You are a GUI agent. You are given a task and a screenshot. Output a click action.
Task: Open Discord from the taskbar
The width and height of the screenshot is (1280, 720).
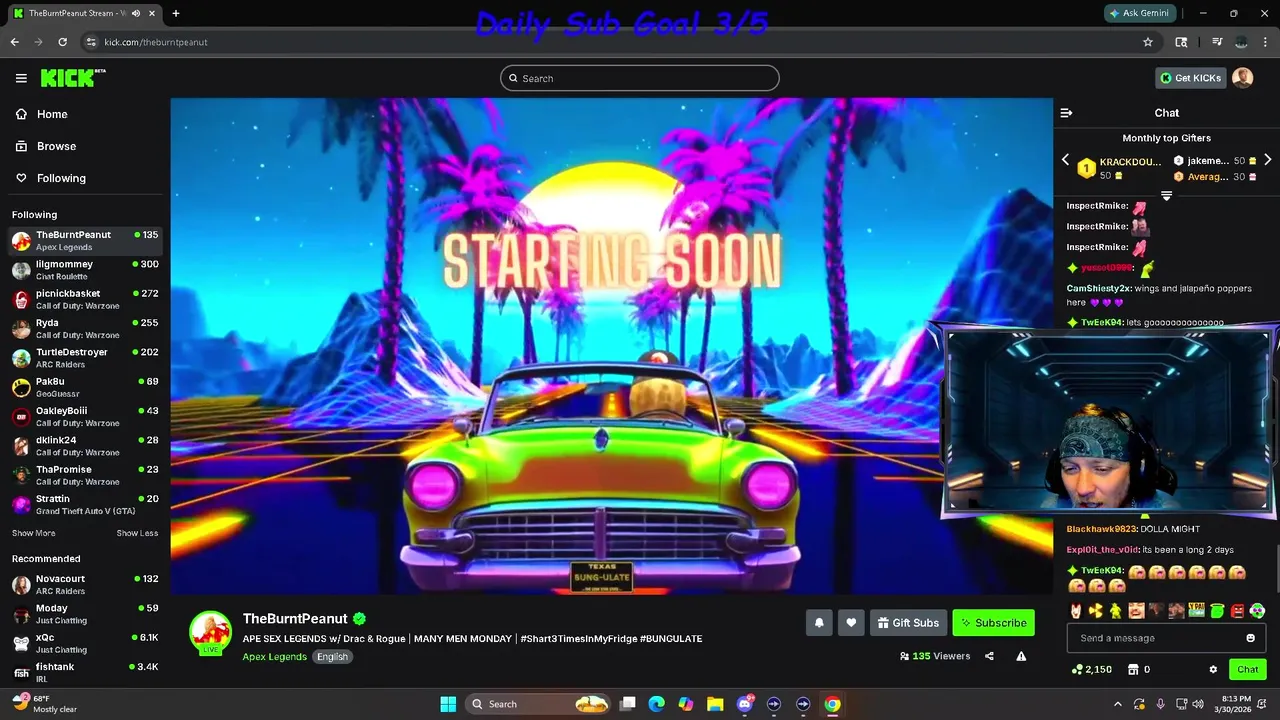click(744, 704)
